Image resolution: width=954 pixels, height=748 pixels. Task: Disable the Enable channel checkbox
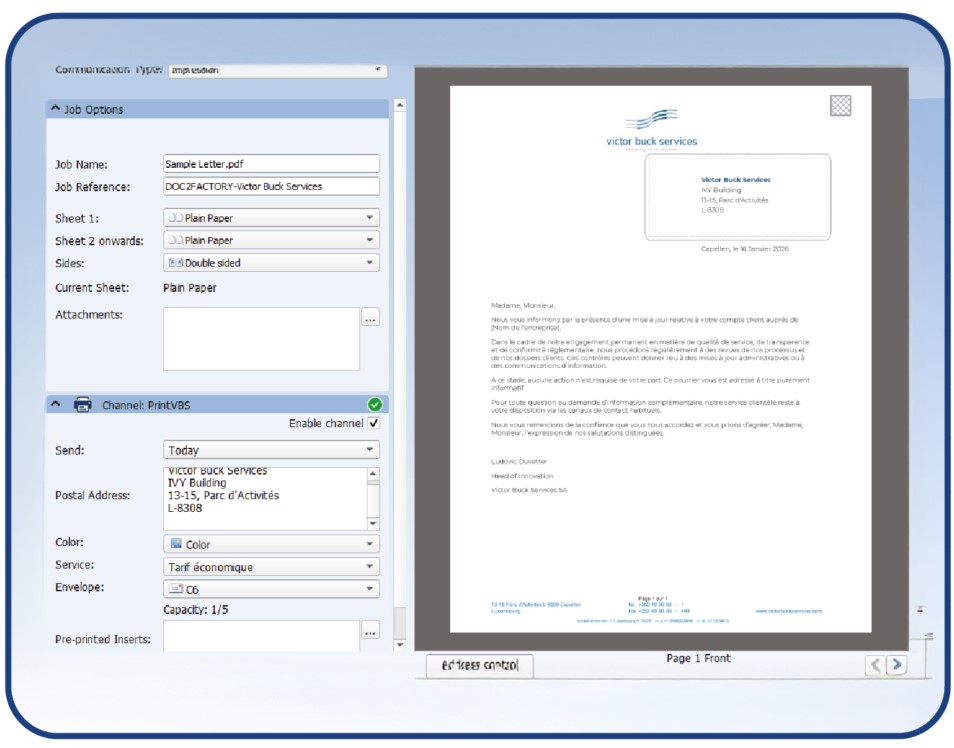(374, 424)
